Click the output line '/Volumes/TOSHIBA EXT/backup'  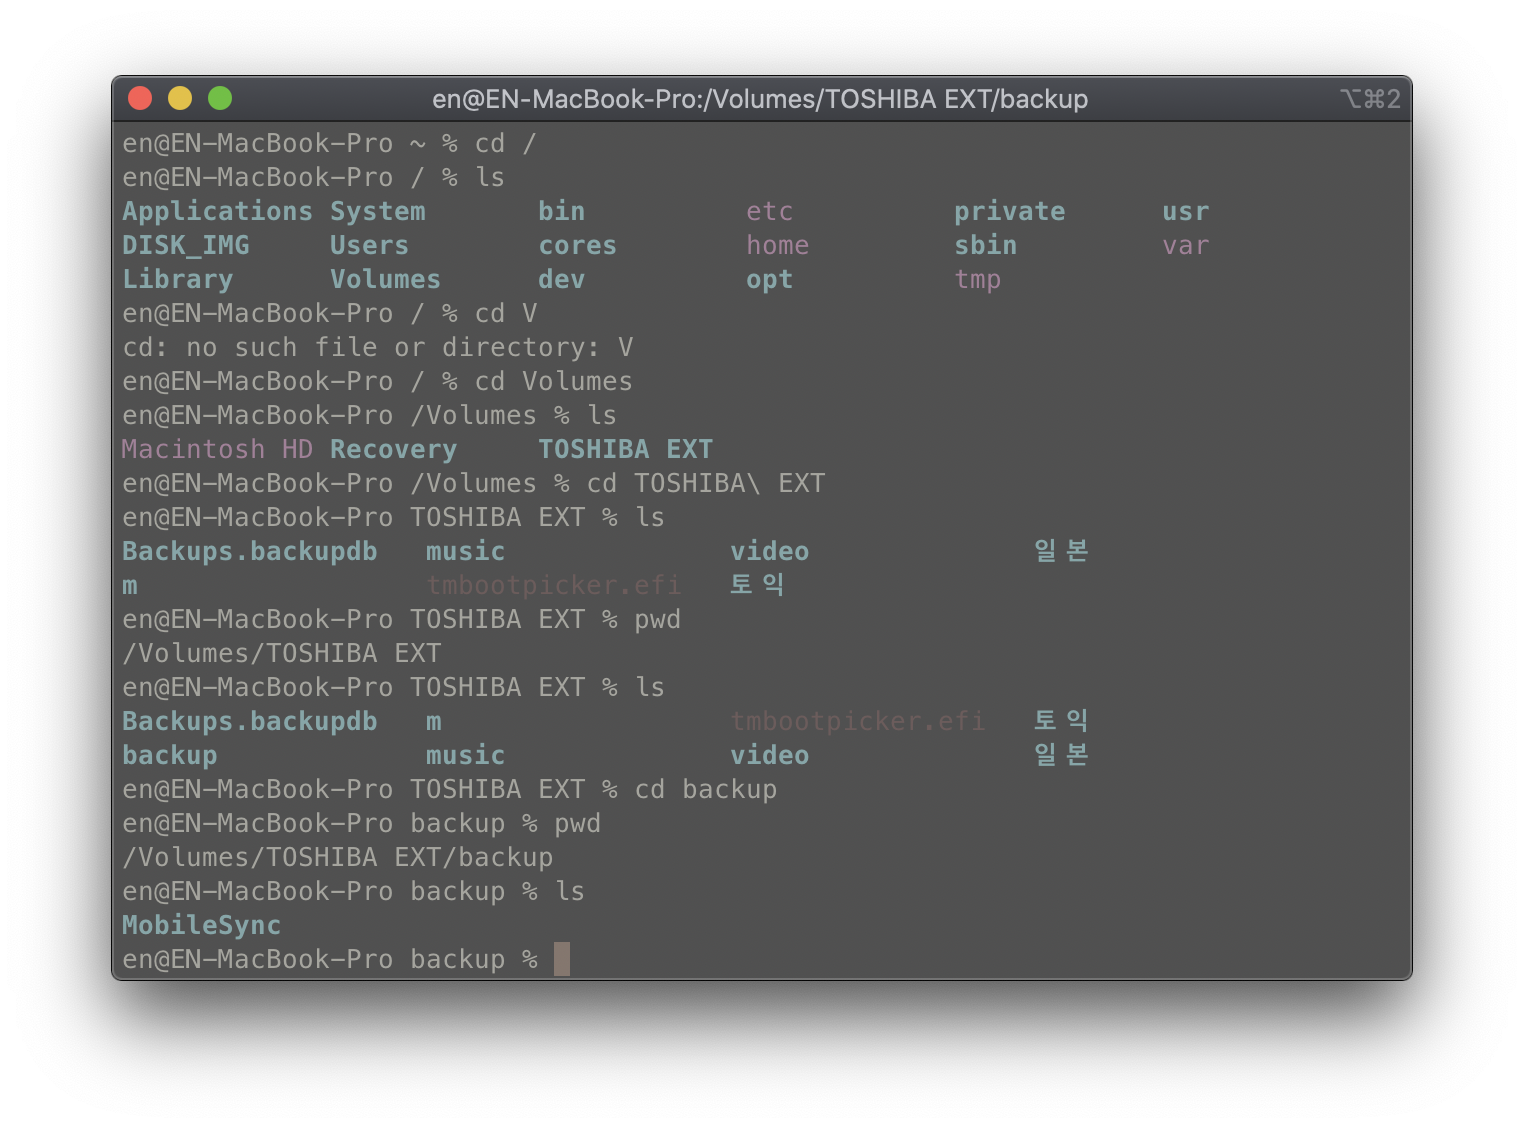(x=338, y=858)
